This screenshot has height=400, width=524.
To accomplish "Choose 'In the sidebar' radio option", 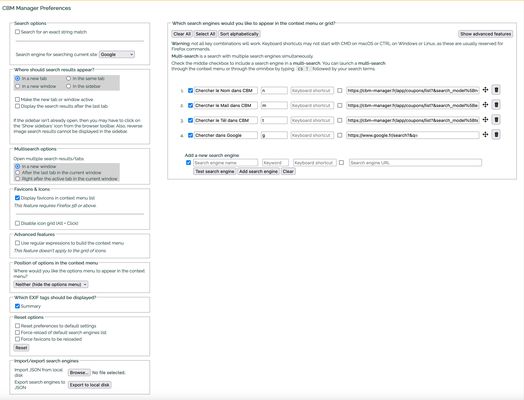I will (x=69, y=86).
